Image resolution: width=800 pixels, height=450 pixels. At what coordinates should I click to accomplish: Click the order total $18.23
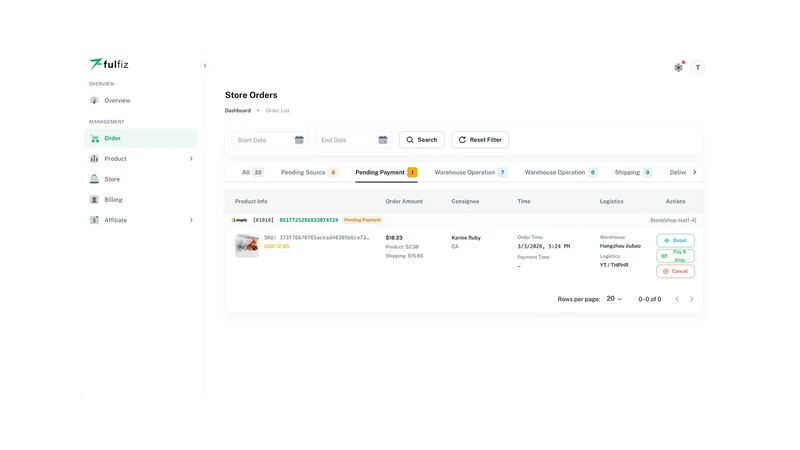394,238
